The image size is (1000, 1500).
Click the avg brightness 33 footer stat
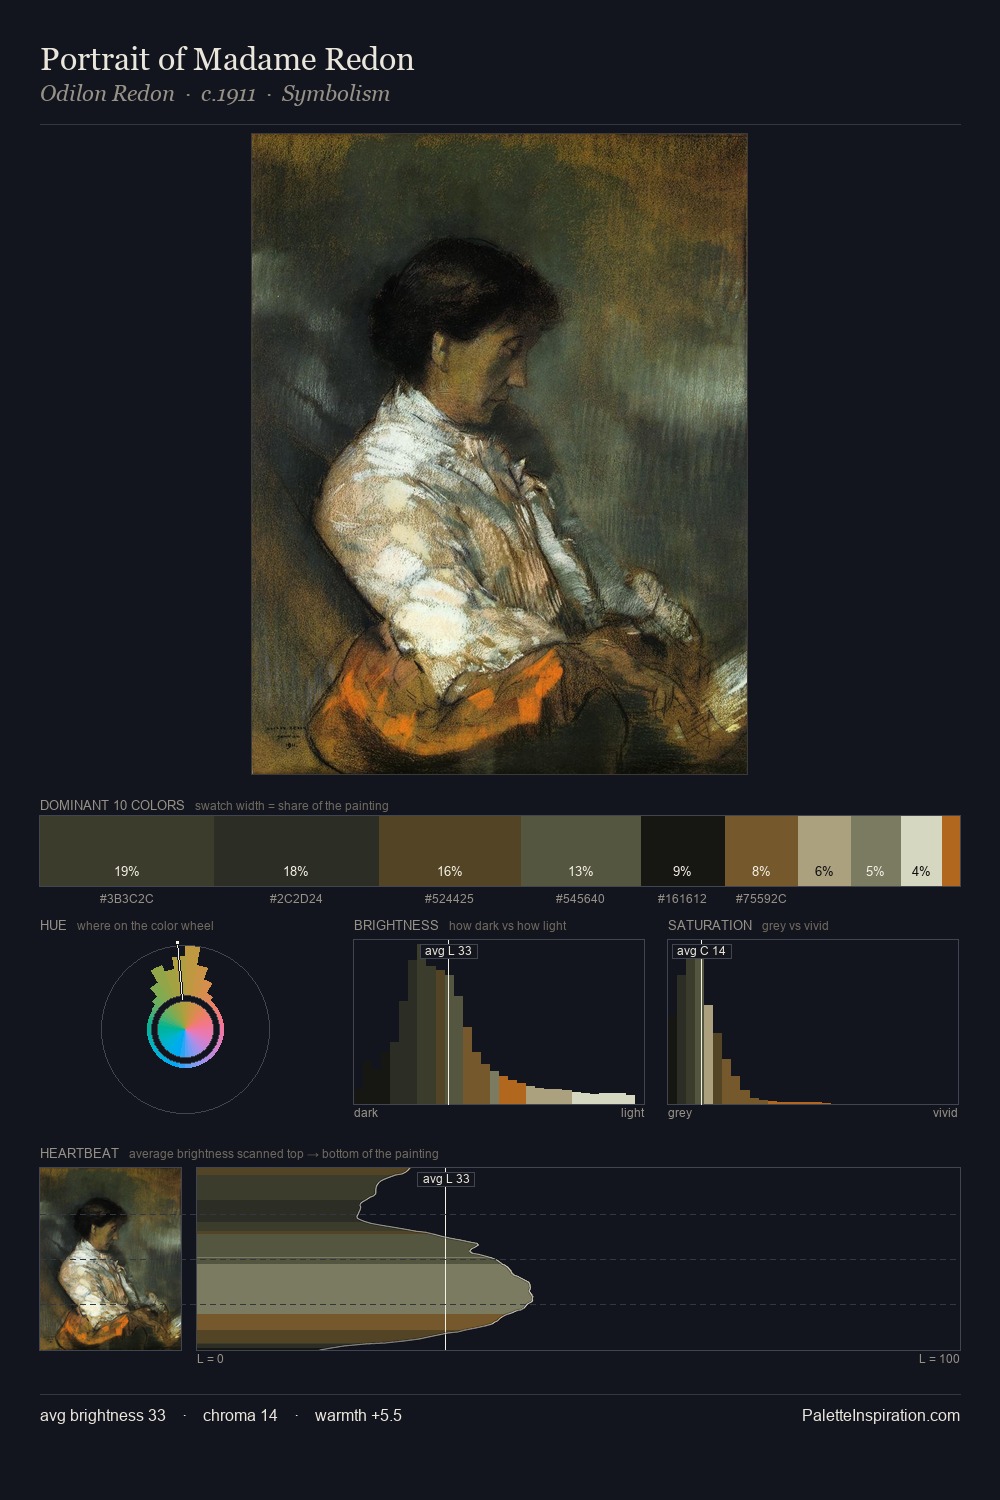[103, 1415]
